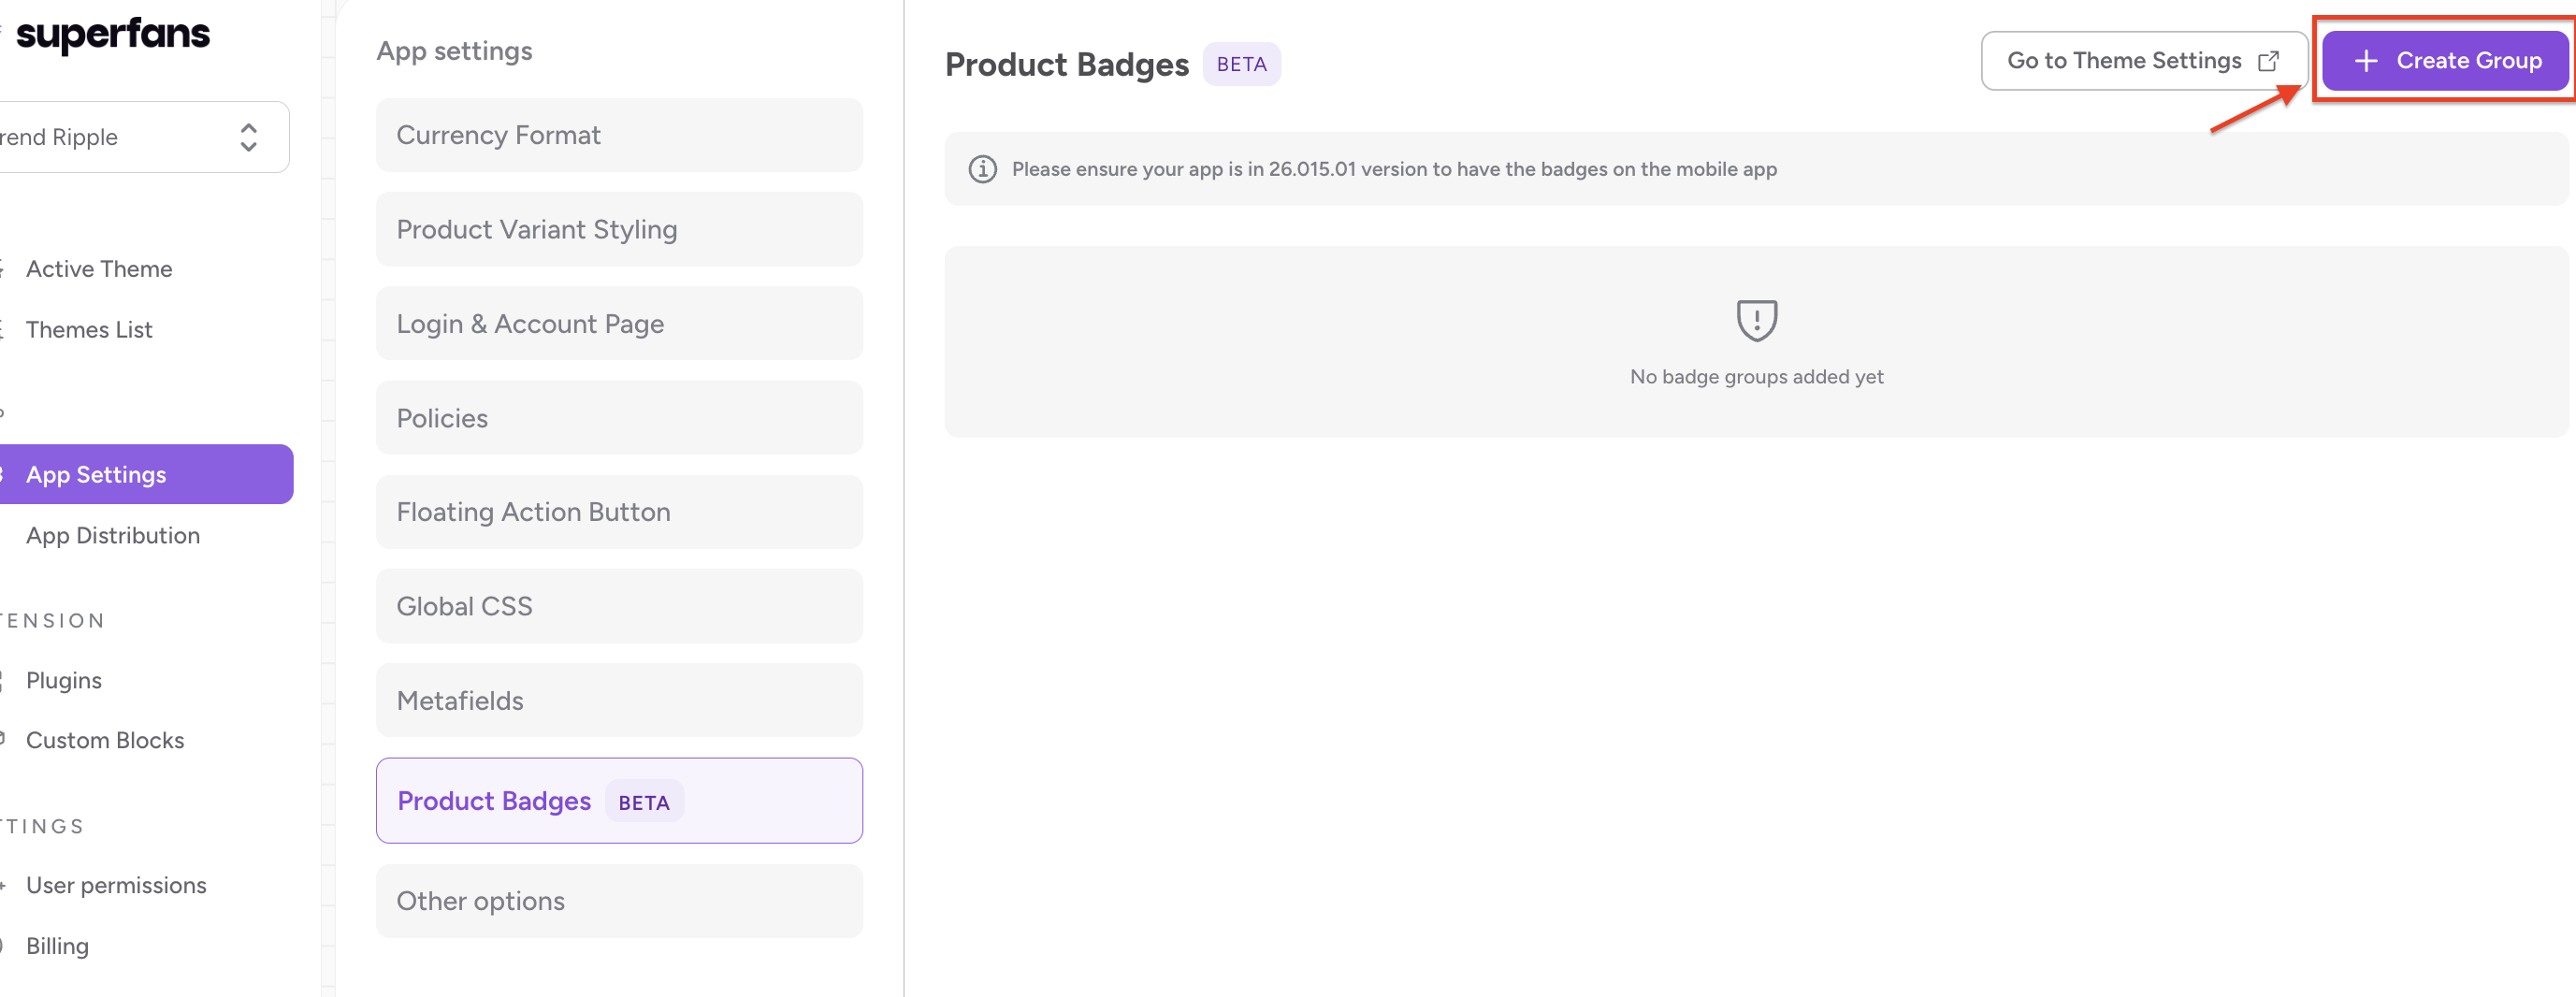Expand the store selector dropdown
2576x997 pixels.
(x=248, y=137)
